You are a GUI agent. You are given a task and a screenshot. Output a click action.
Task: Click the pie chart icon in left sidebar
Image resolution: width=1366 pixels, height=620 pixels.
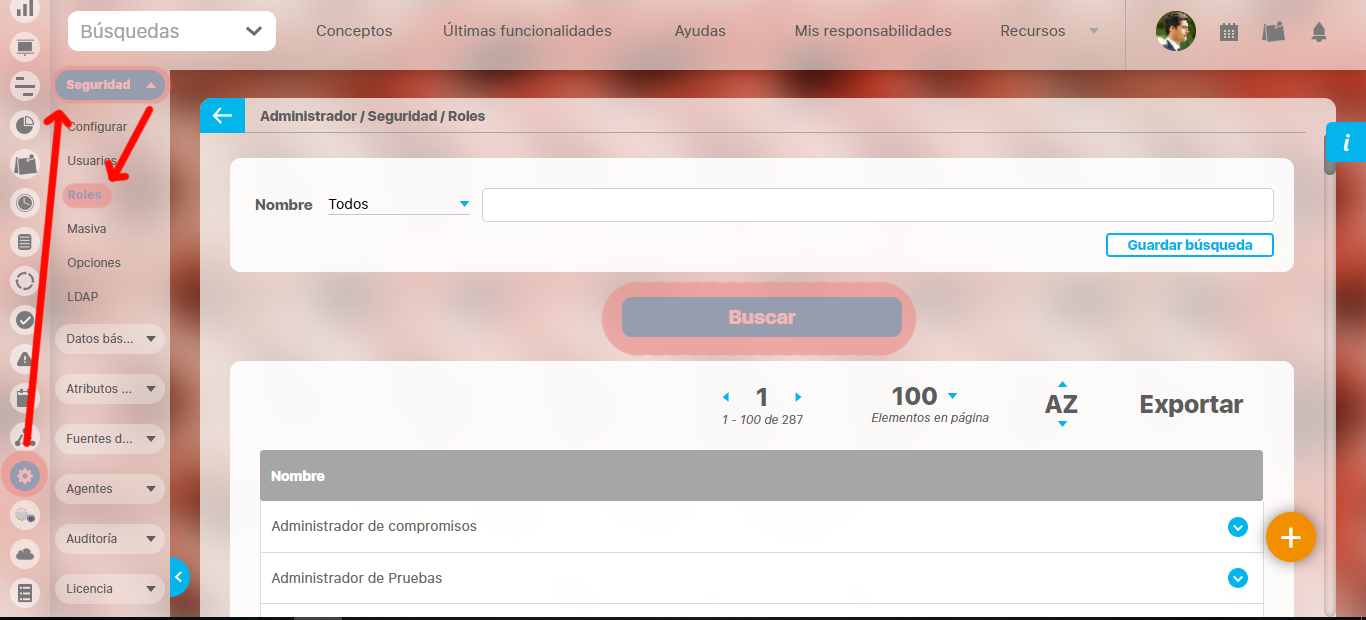[25, 125]
